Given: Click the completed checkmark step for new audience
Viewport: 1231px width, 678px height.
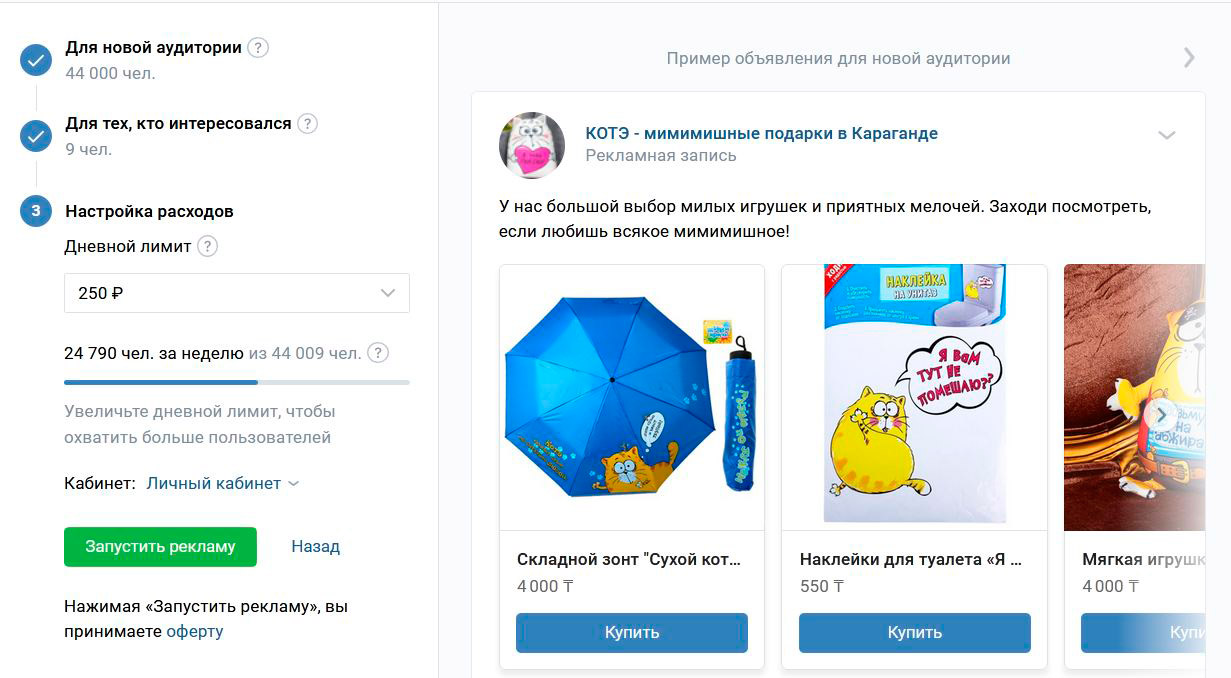Looking at the screenshot, I should pos(36,60).
